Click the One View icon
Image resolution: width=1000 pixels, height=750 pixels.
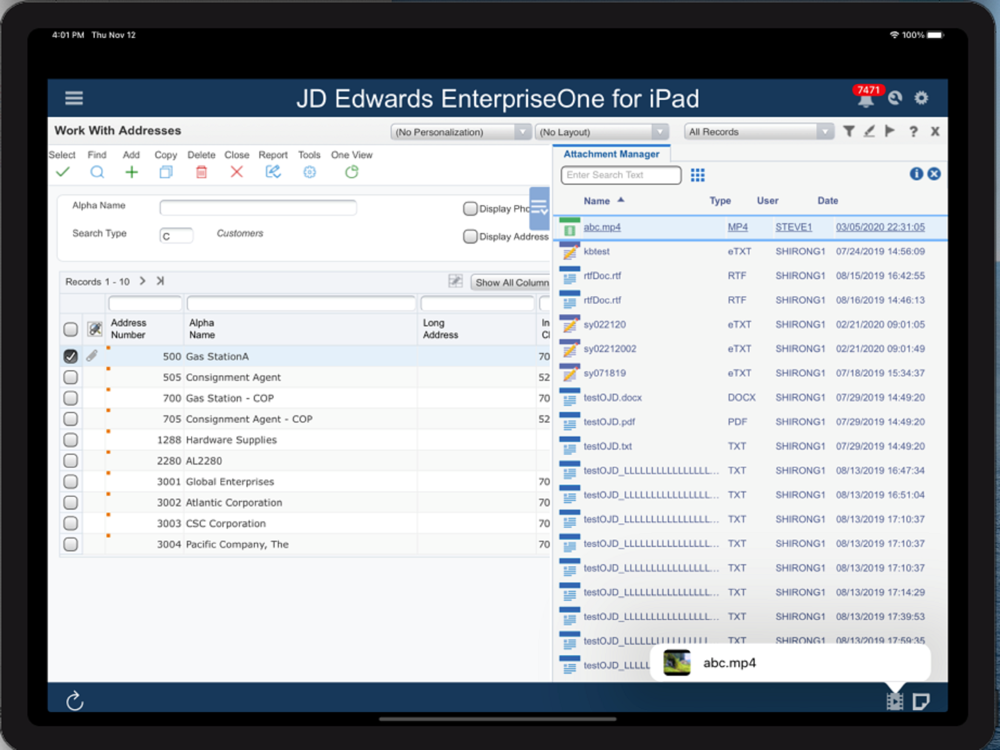tap(351, 172)
